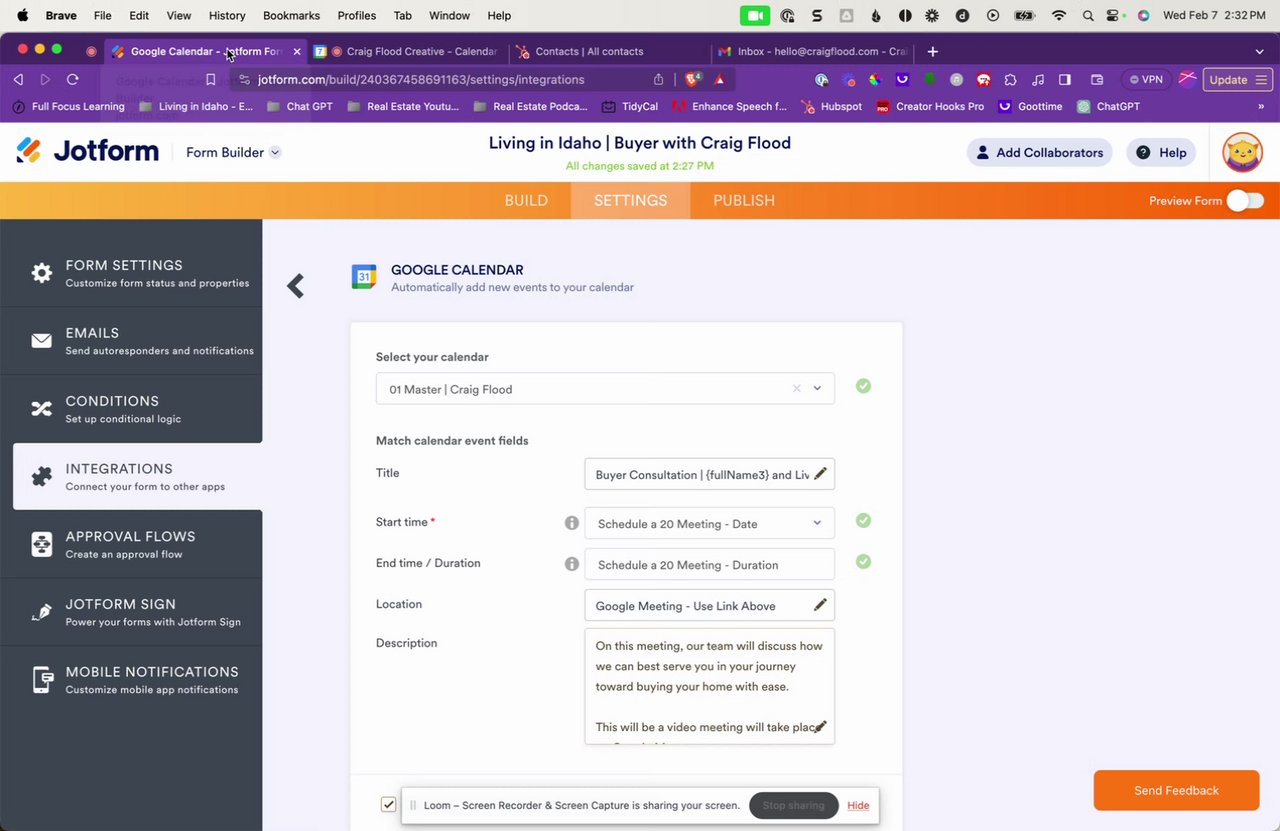Toggle the Preview Form switch
This screenshot has width=1280, height=831.
[x=1246, y=200]
